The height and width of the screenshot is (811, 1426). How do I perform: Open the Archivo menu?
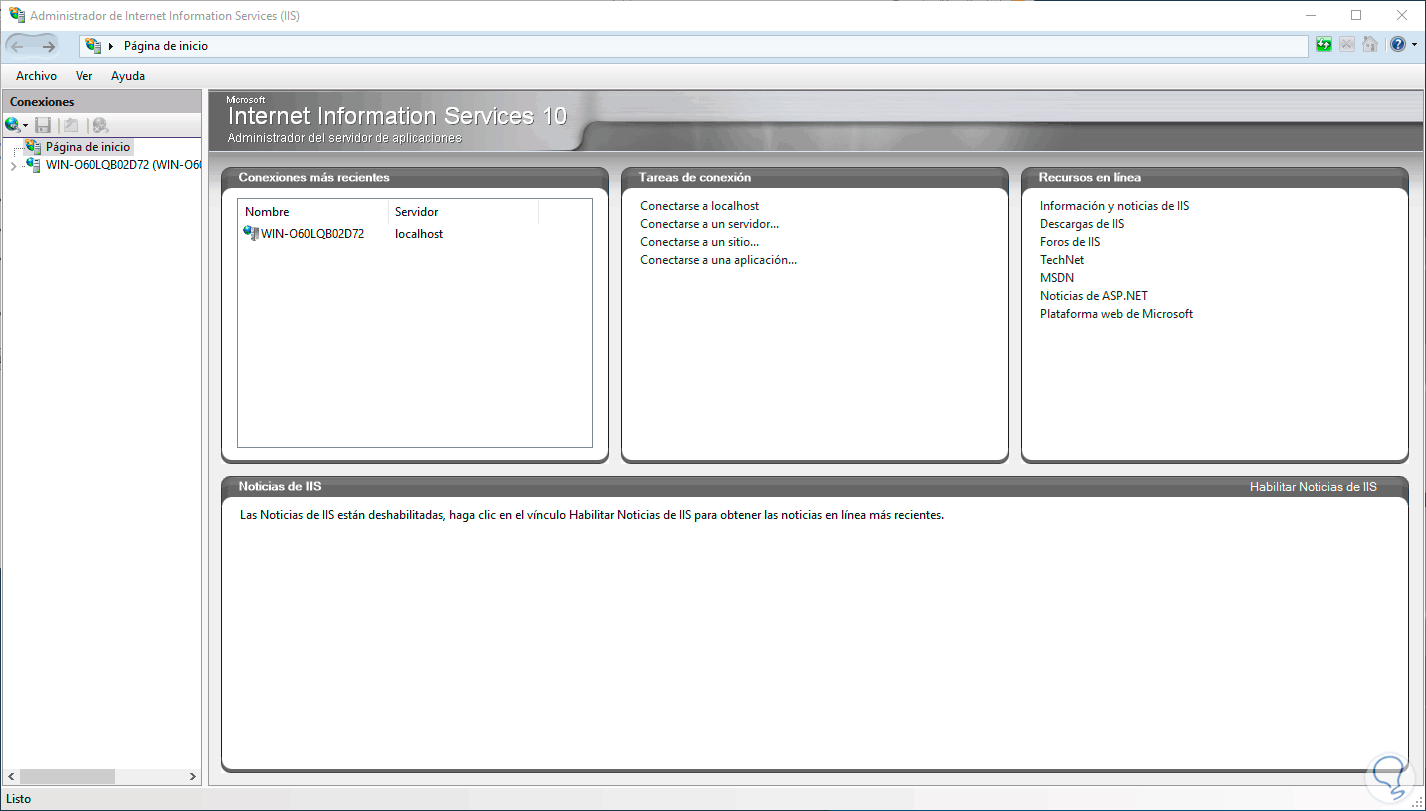[36, 76]
